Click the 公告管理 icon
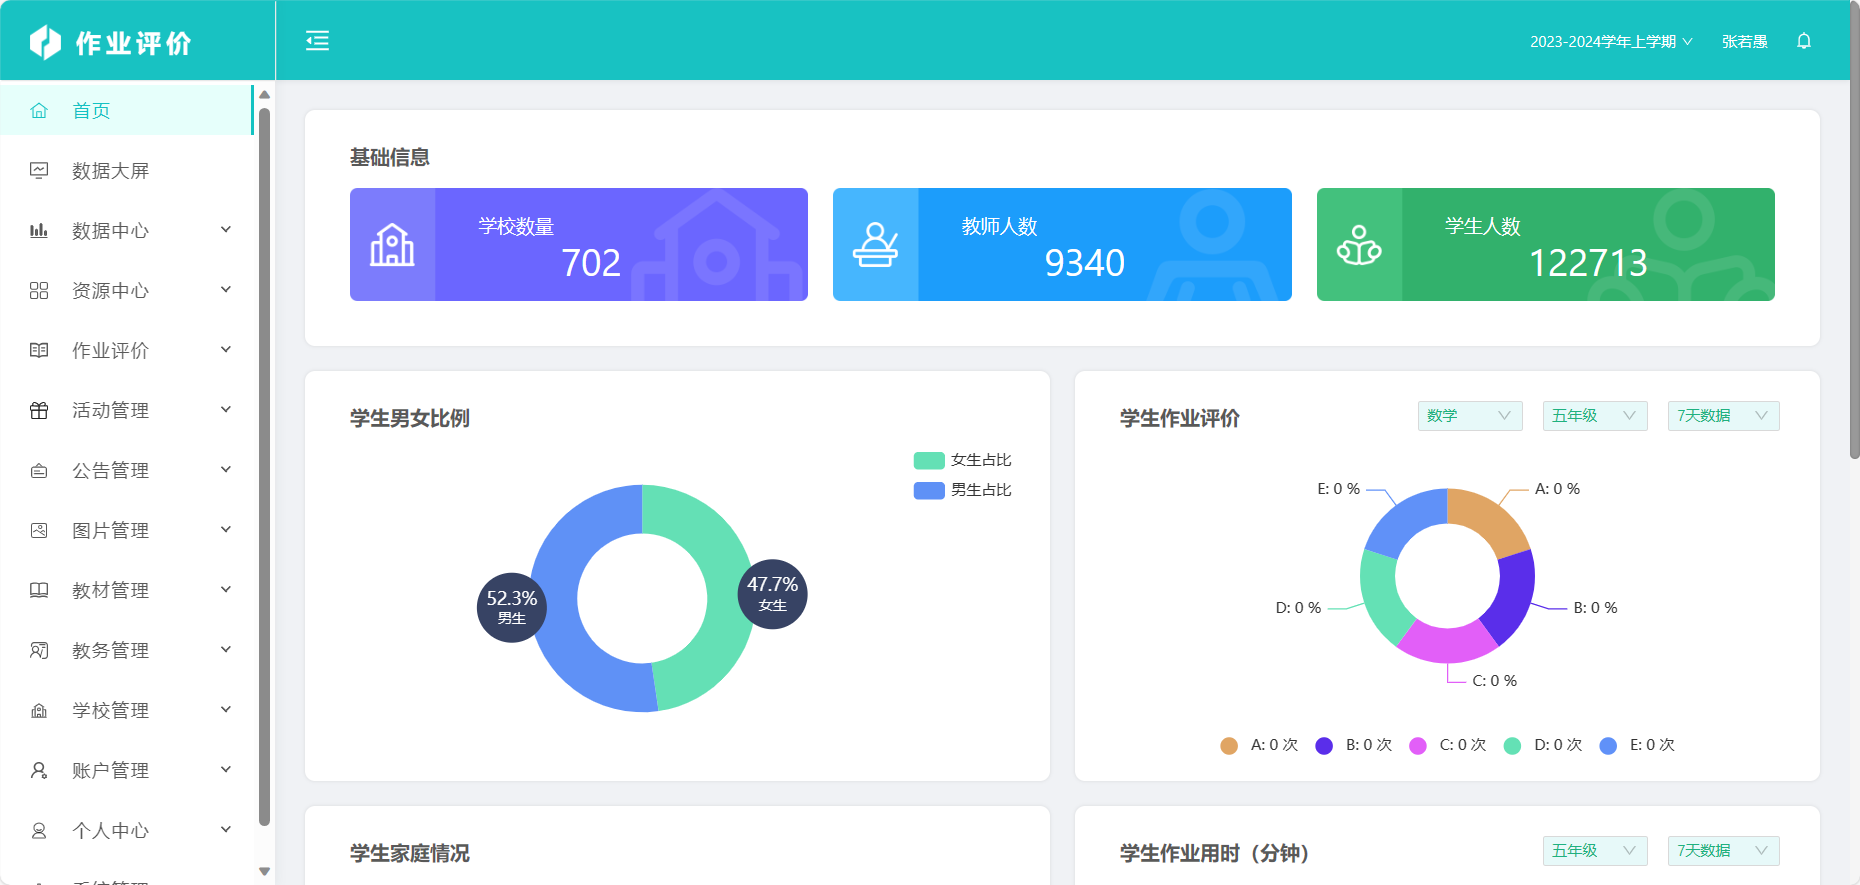Screen dimensions: 1860x885 [39, 470]
